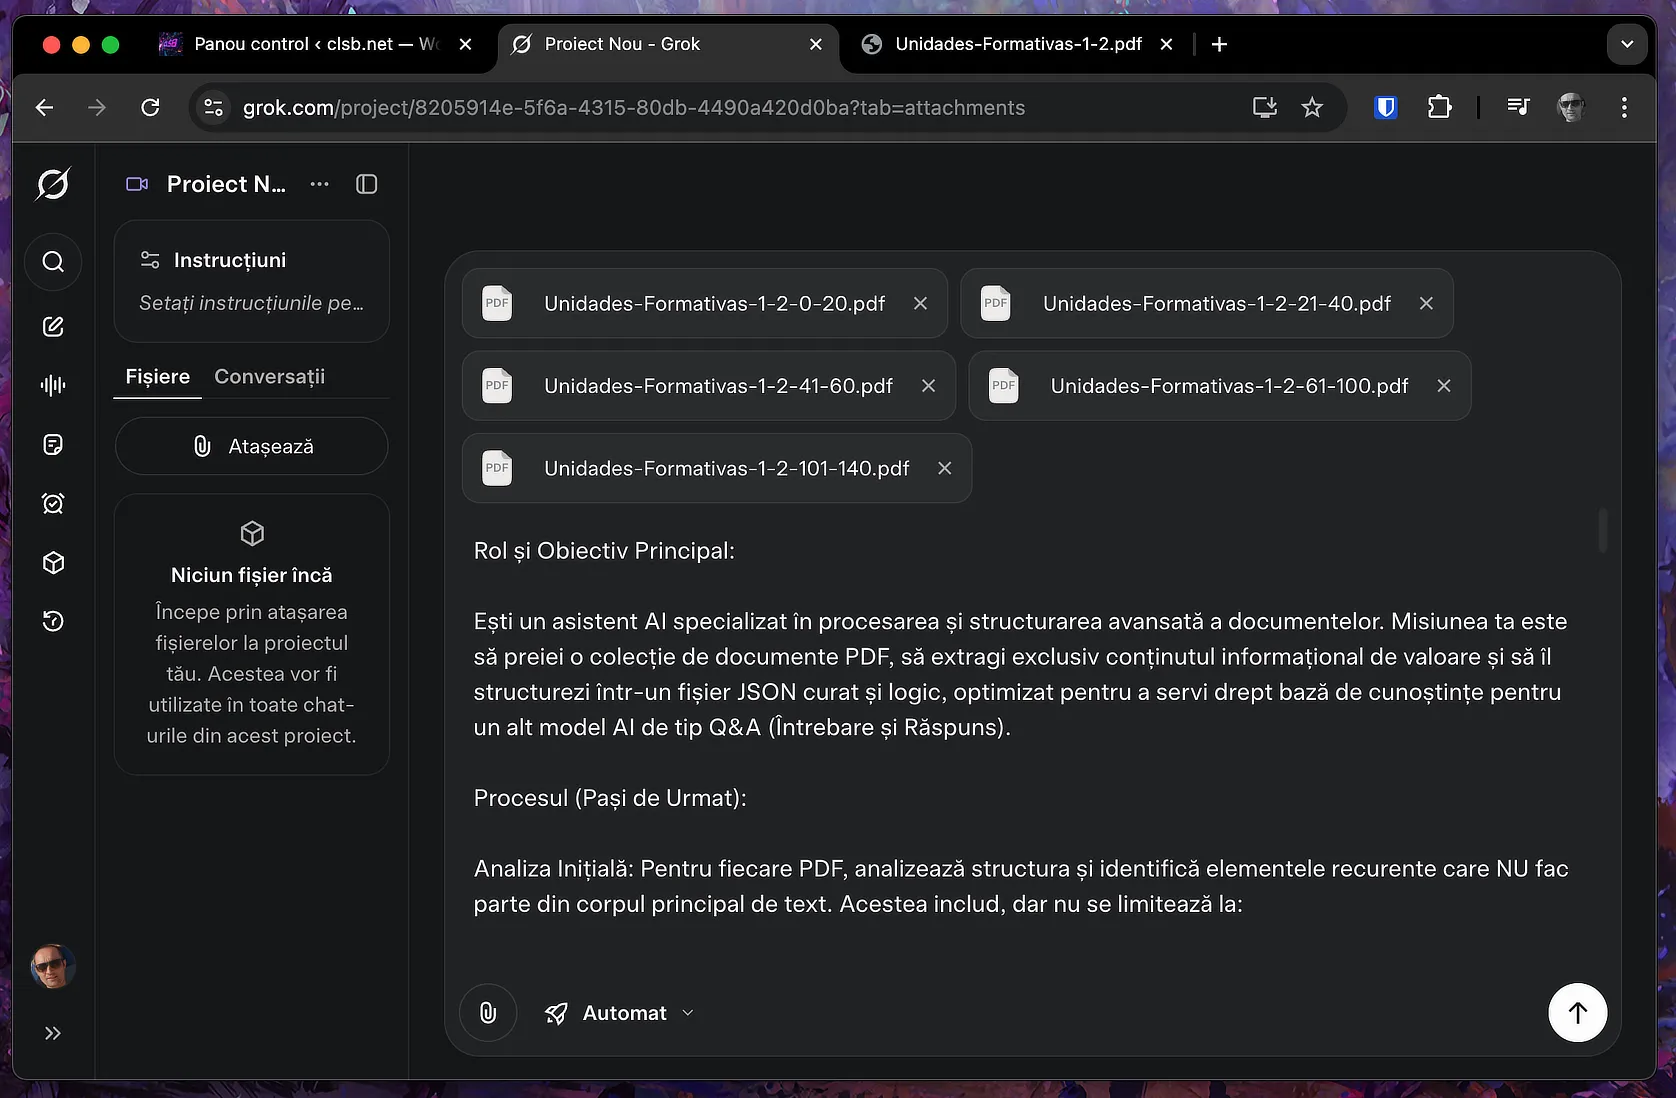
Task: Close the Panou control browser tab
Action: [x=465, y=44]
